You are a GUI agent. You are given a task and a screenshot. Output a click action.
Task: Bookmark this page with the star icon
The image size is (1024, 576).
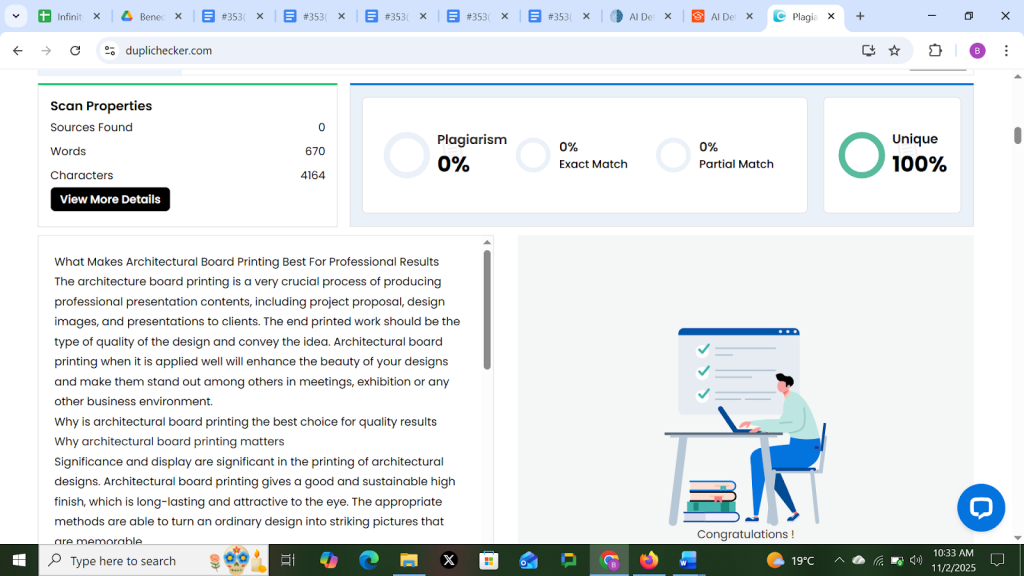tap(894, 51)
